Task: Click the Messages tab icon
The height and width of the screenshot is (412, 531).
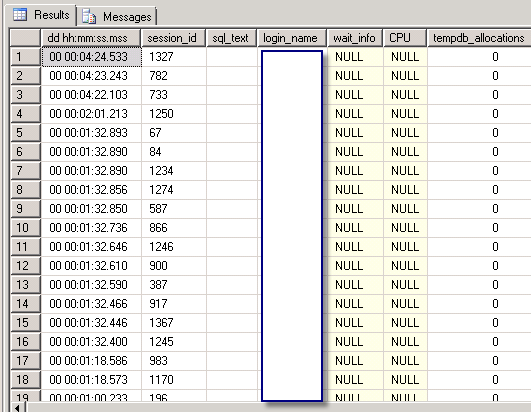Action: point(89,17)
